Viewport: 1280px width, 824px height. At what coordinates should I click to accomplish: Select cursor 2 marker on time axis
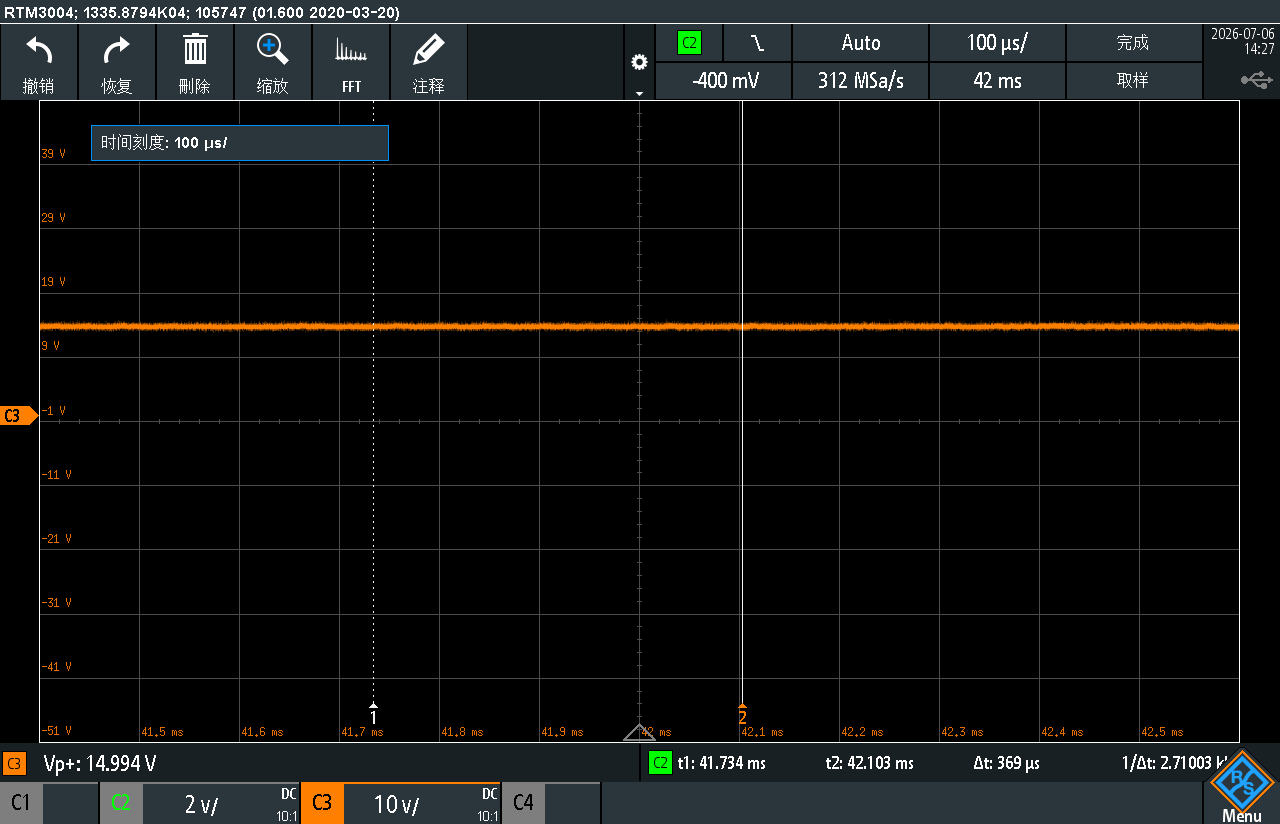tap(742, 716)
